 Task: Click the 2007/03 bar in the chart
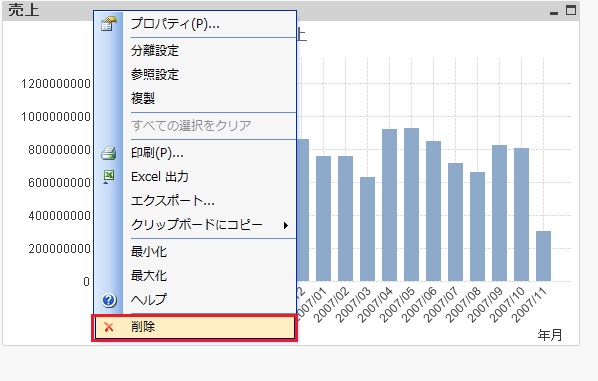(367, 229)
